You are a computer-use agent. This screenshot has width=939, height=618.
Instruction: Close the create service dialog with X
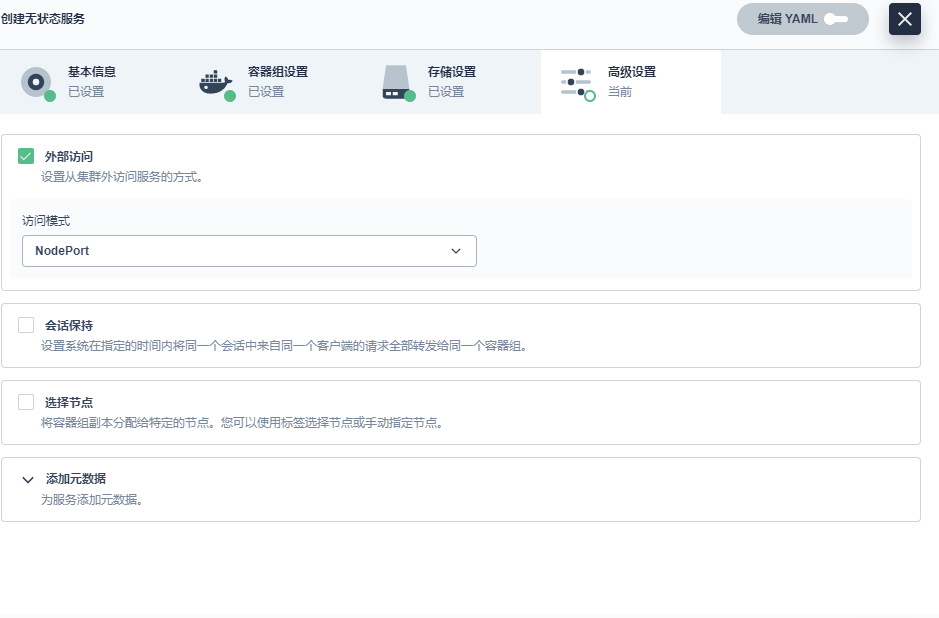[904, 19]
